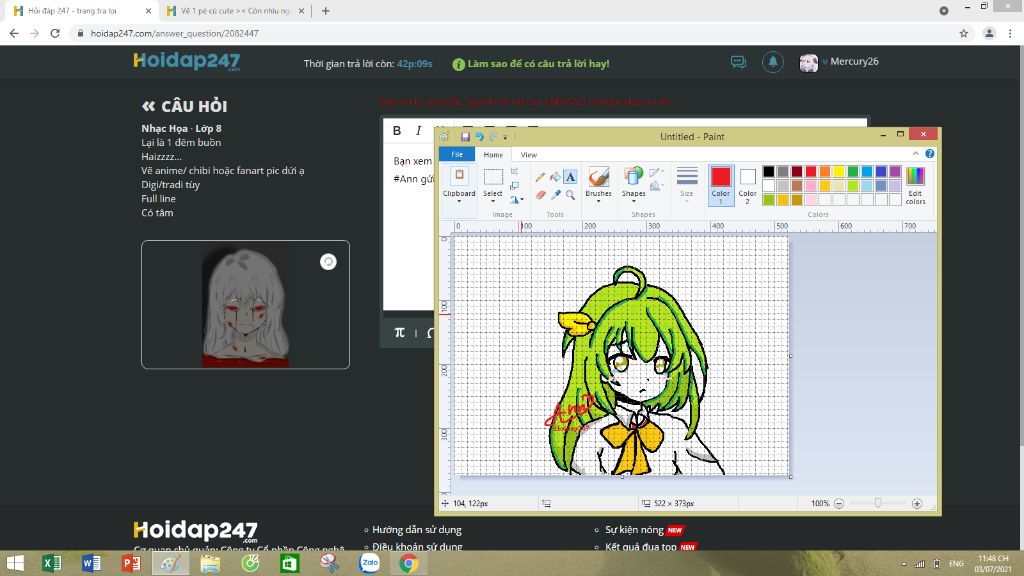Click the Undo arrow in Paint title bar

(479, 136)
